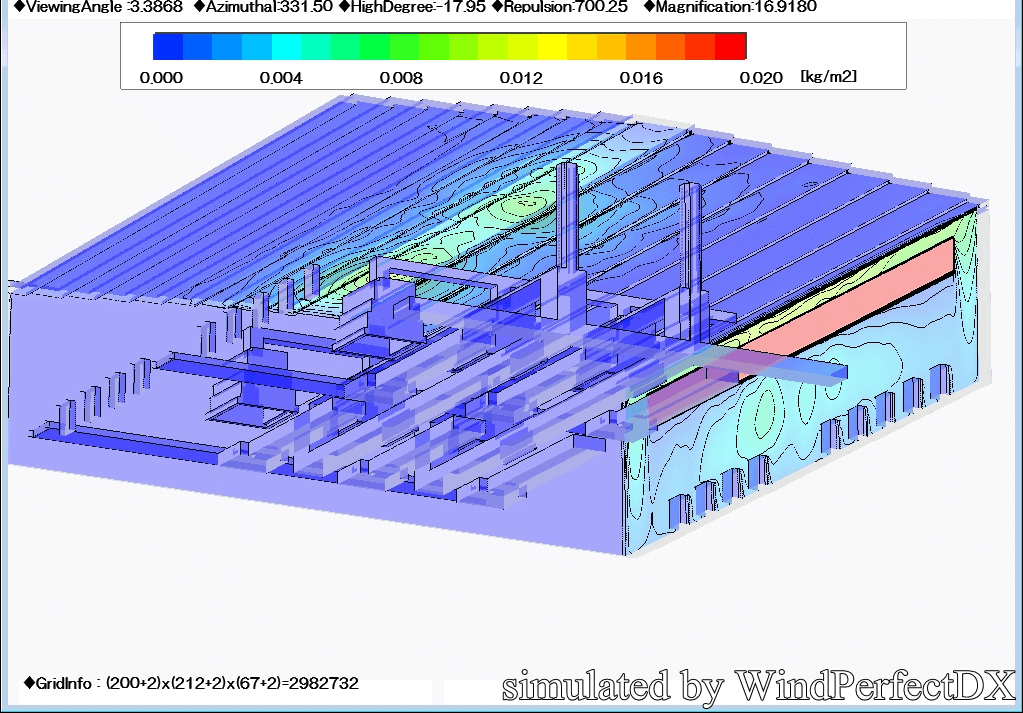The width and height of the screenshot is (1023, 713).
Task: Click the ViewingAngle readout in top bar
Action: click(90, 7)
